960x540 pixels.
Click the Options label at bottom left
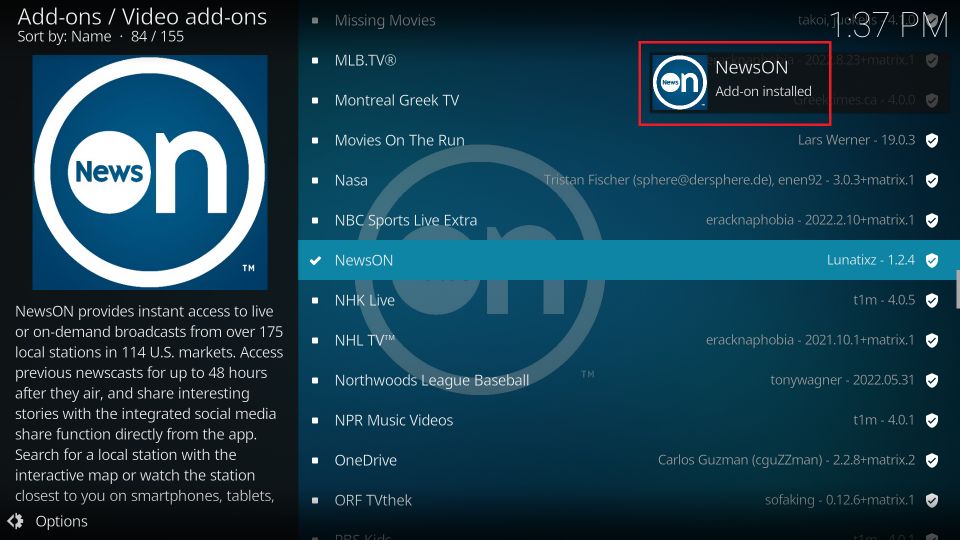(x=61, y=521)
